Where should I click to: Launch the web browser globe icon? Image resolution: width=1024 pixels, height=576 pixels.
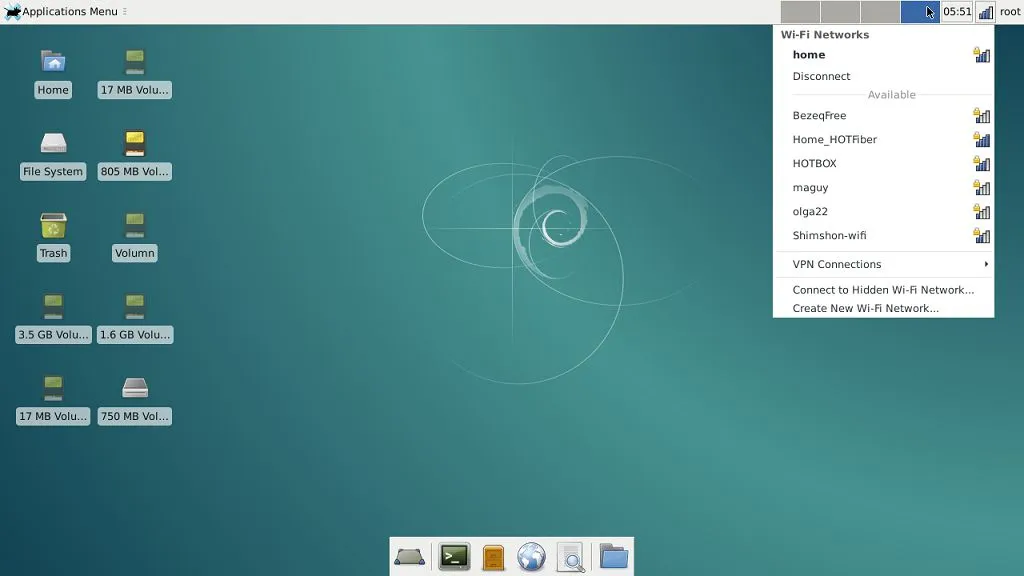[x=531, y=556]
